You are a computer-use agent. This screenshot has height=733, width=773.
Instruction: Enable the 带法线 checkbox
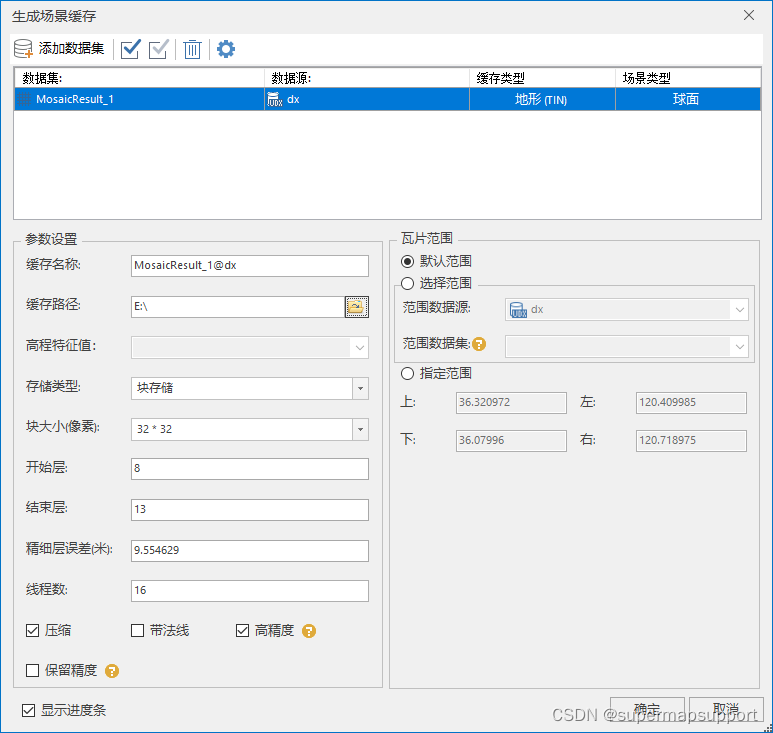[138, 630]
